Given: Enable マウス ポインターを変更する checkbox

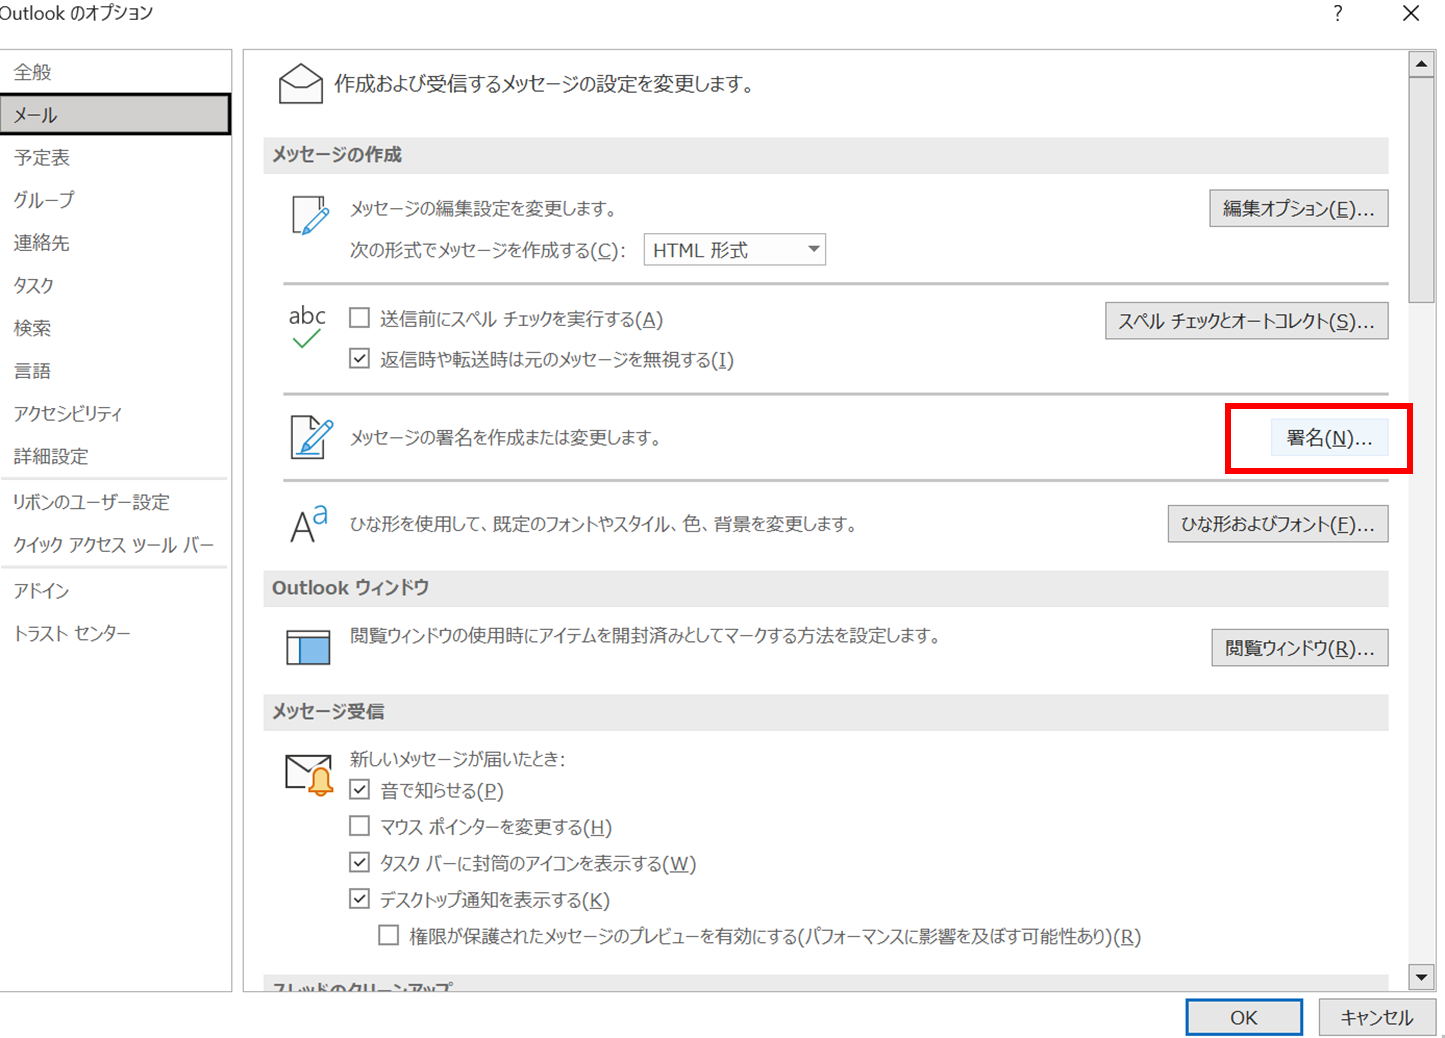Looking at the screenshot, I should 359,826.
